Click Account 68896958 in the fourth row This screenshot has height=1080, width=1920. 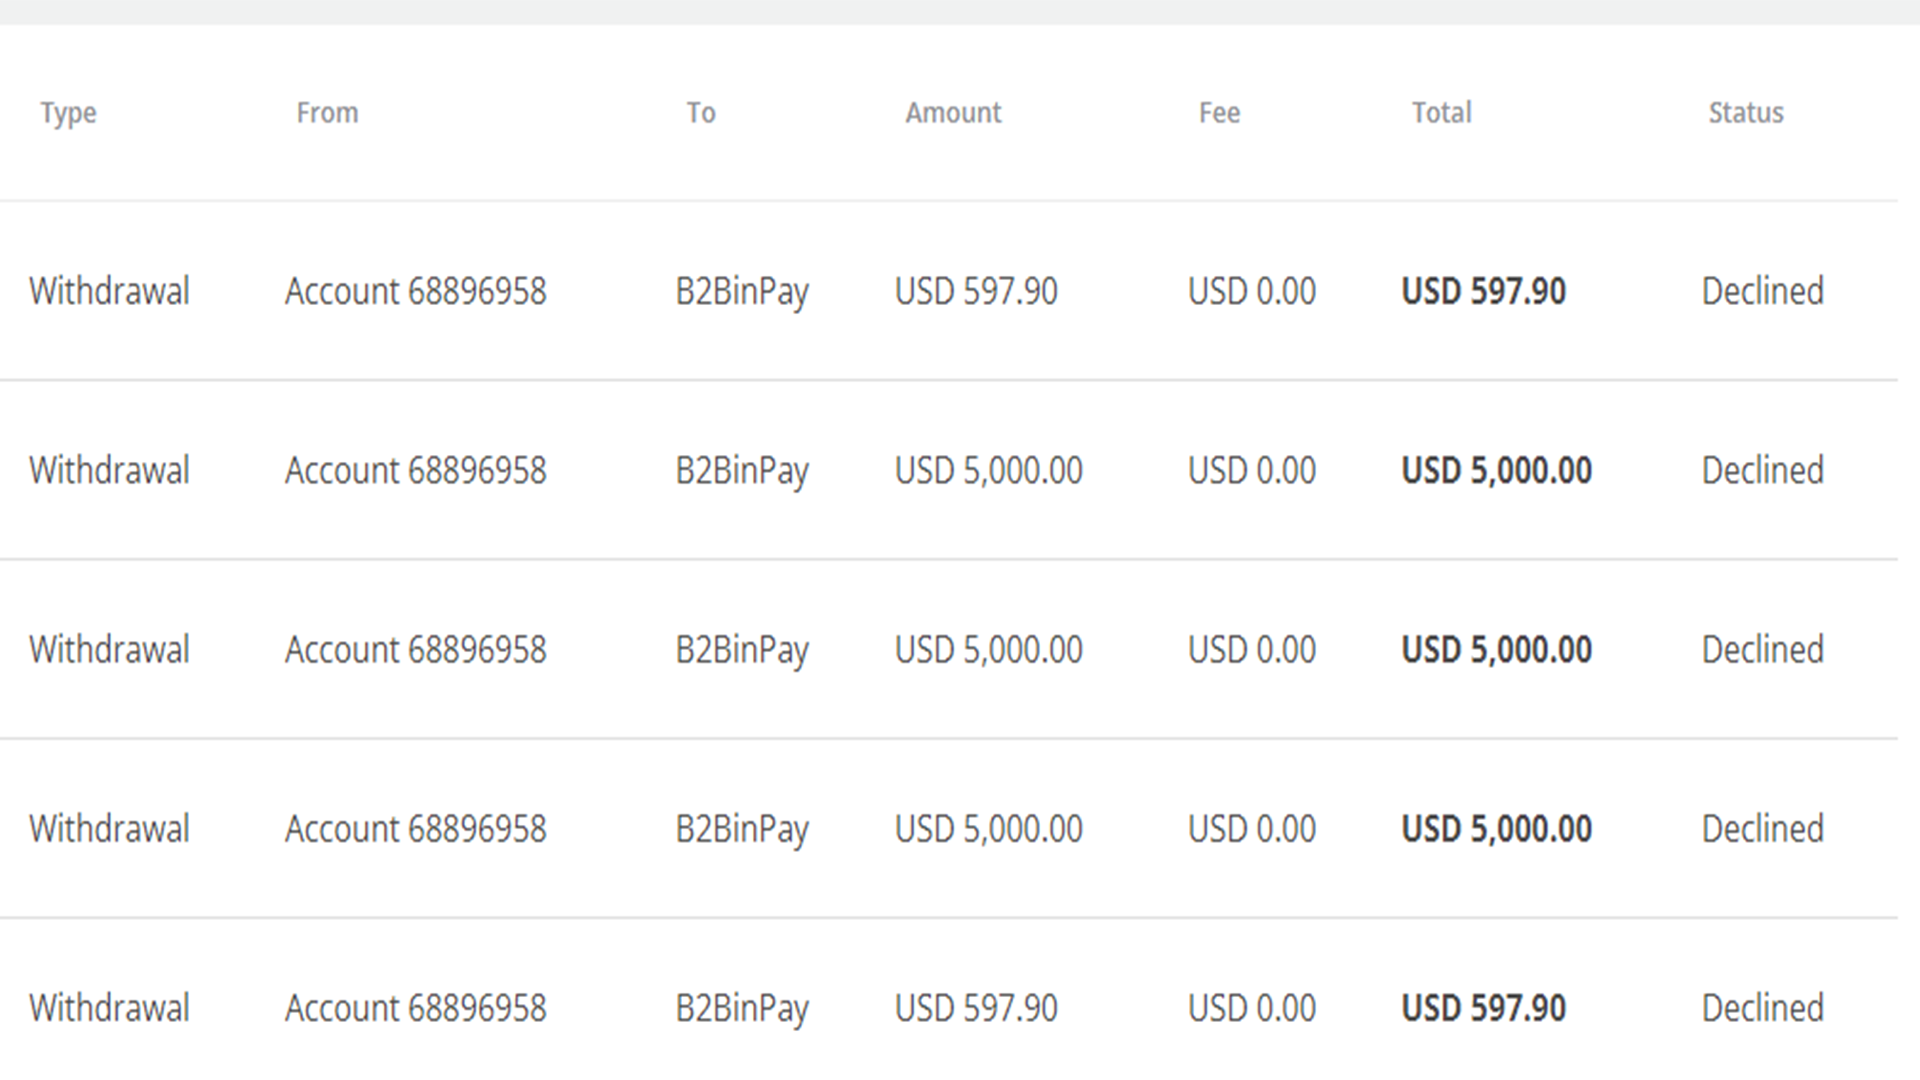pos(415,828)
